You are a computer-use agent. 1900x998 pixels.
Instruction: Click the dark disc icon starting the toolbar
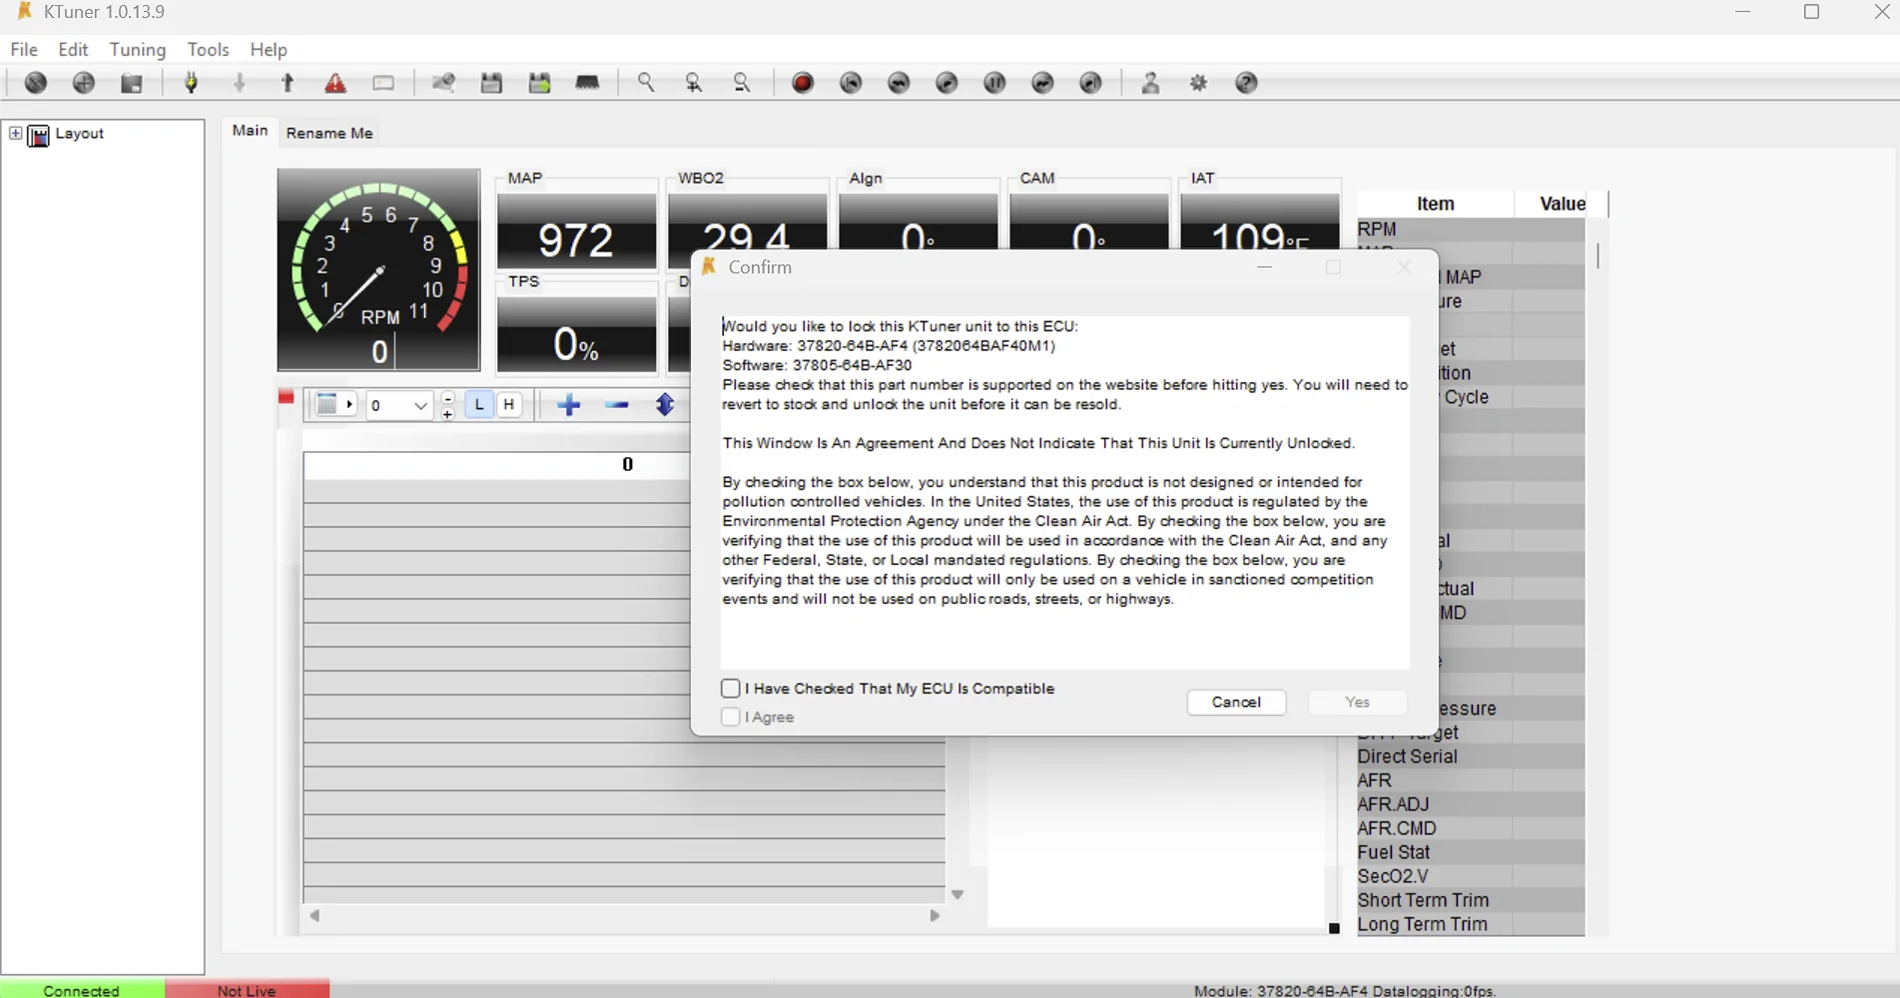coord(36,83)
